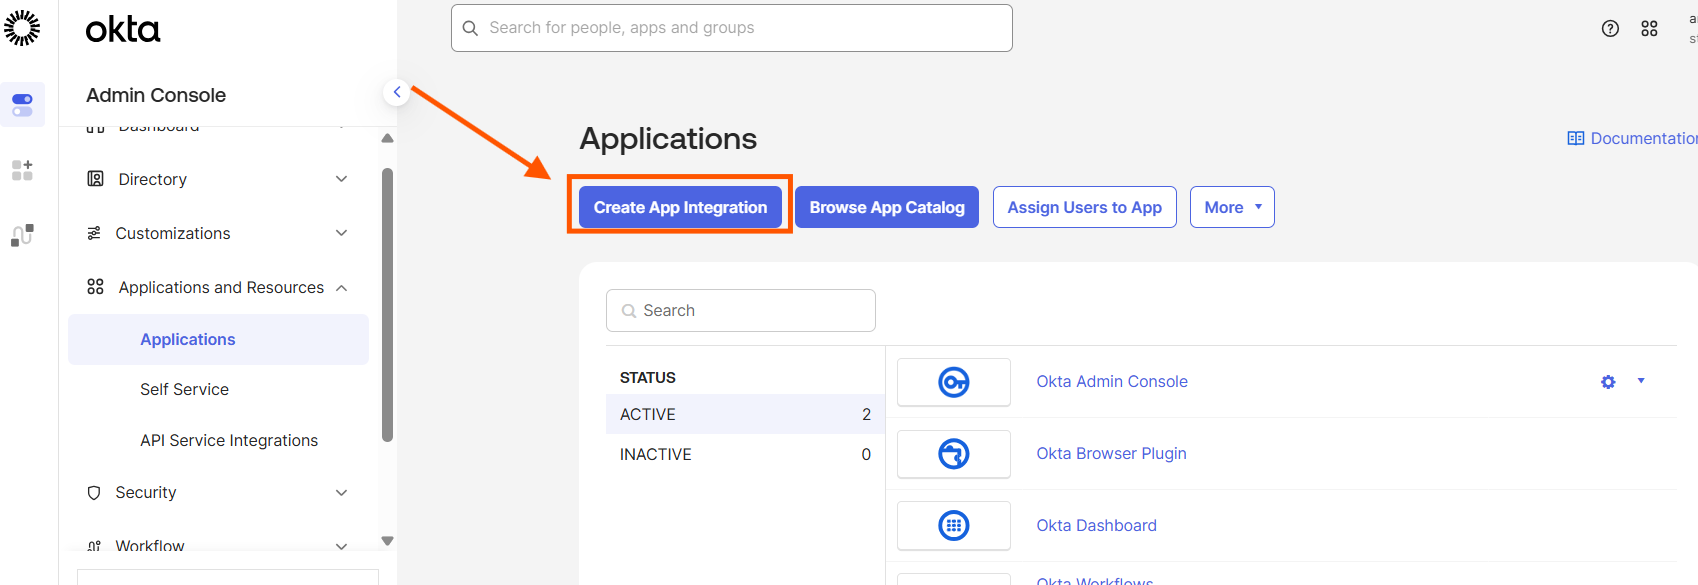Click the magnifier icon in applications search
Screen dimensions: 1698x585
[629, 311]
